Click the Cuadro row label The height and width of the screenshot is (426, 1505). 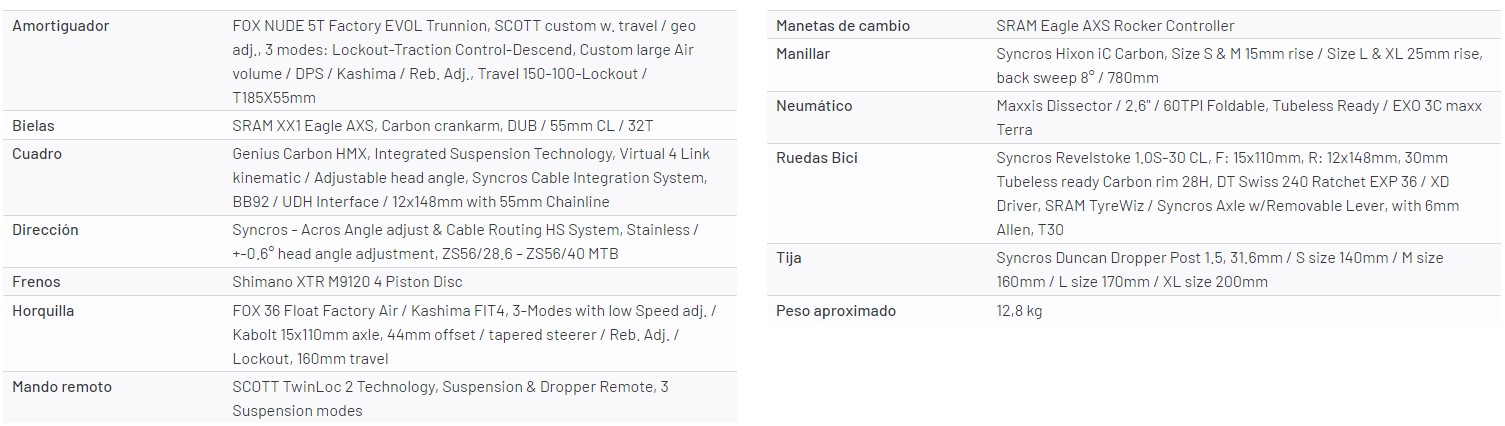tap(37, 154)
